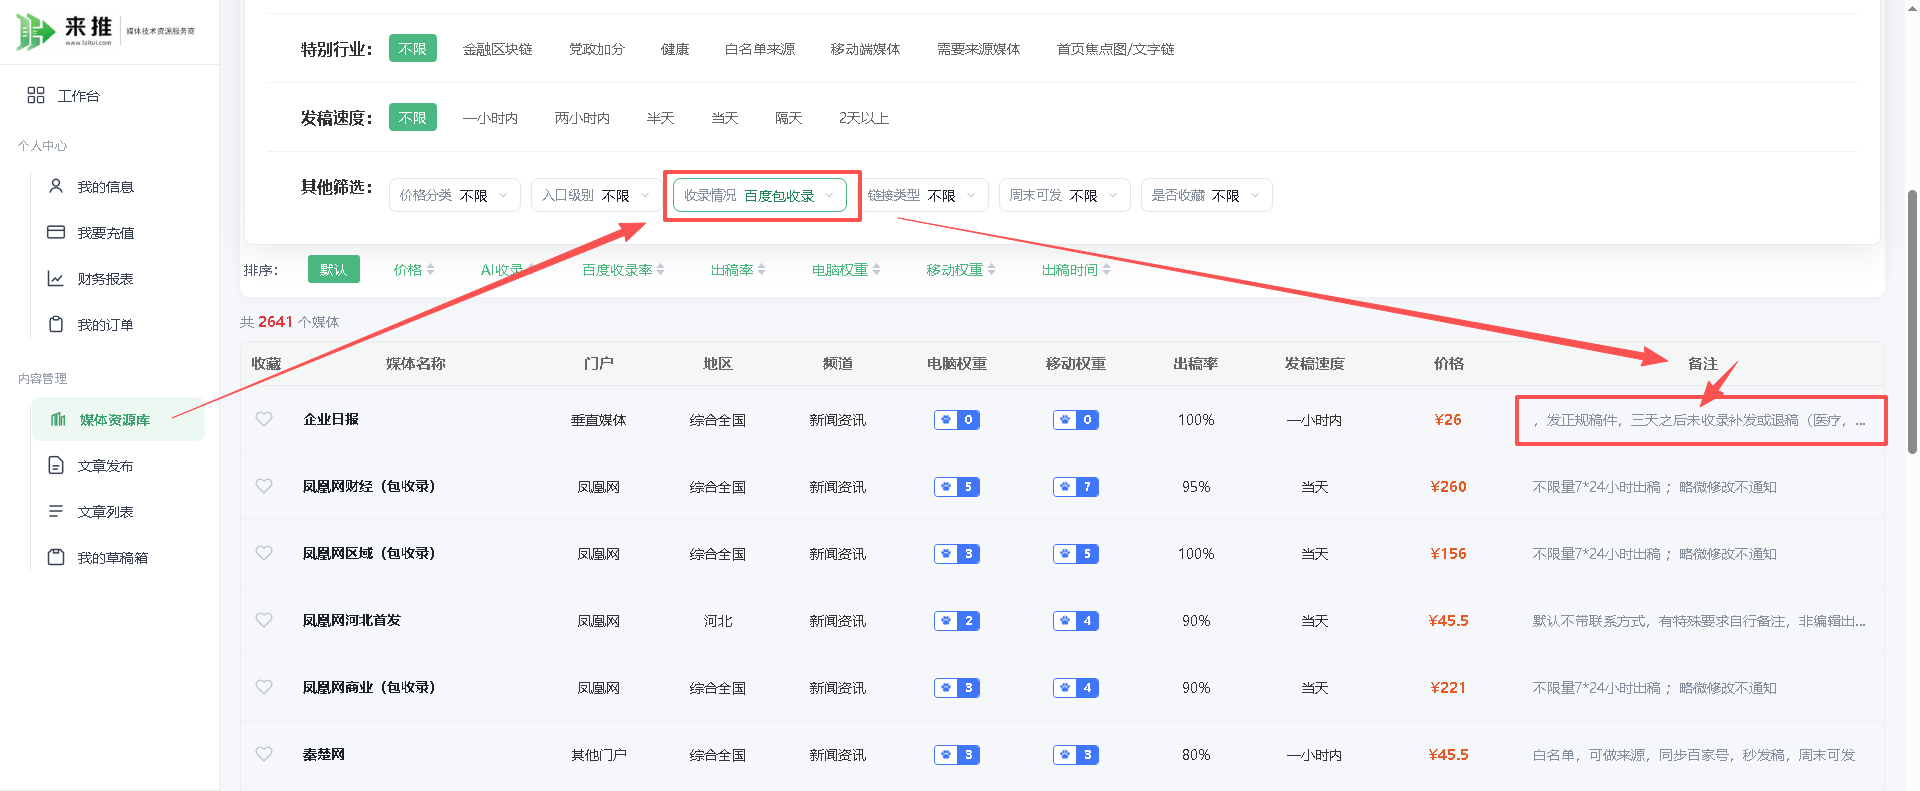1920x791 pixels.
Task: Favorite 凤凰网财经 with heart icon
Action: pos(264,486)
